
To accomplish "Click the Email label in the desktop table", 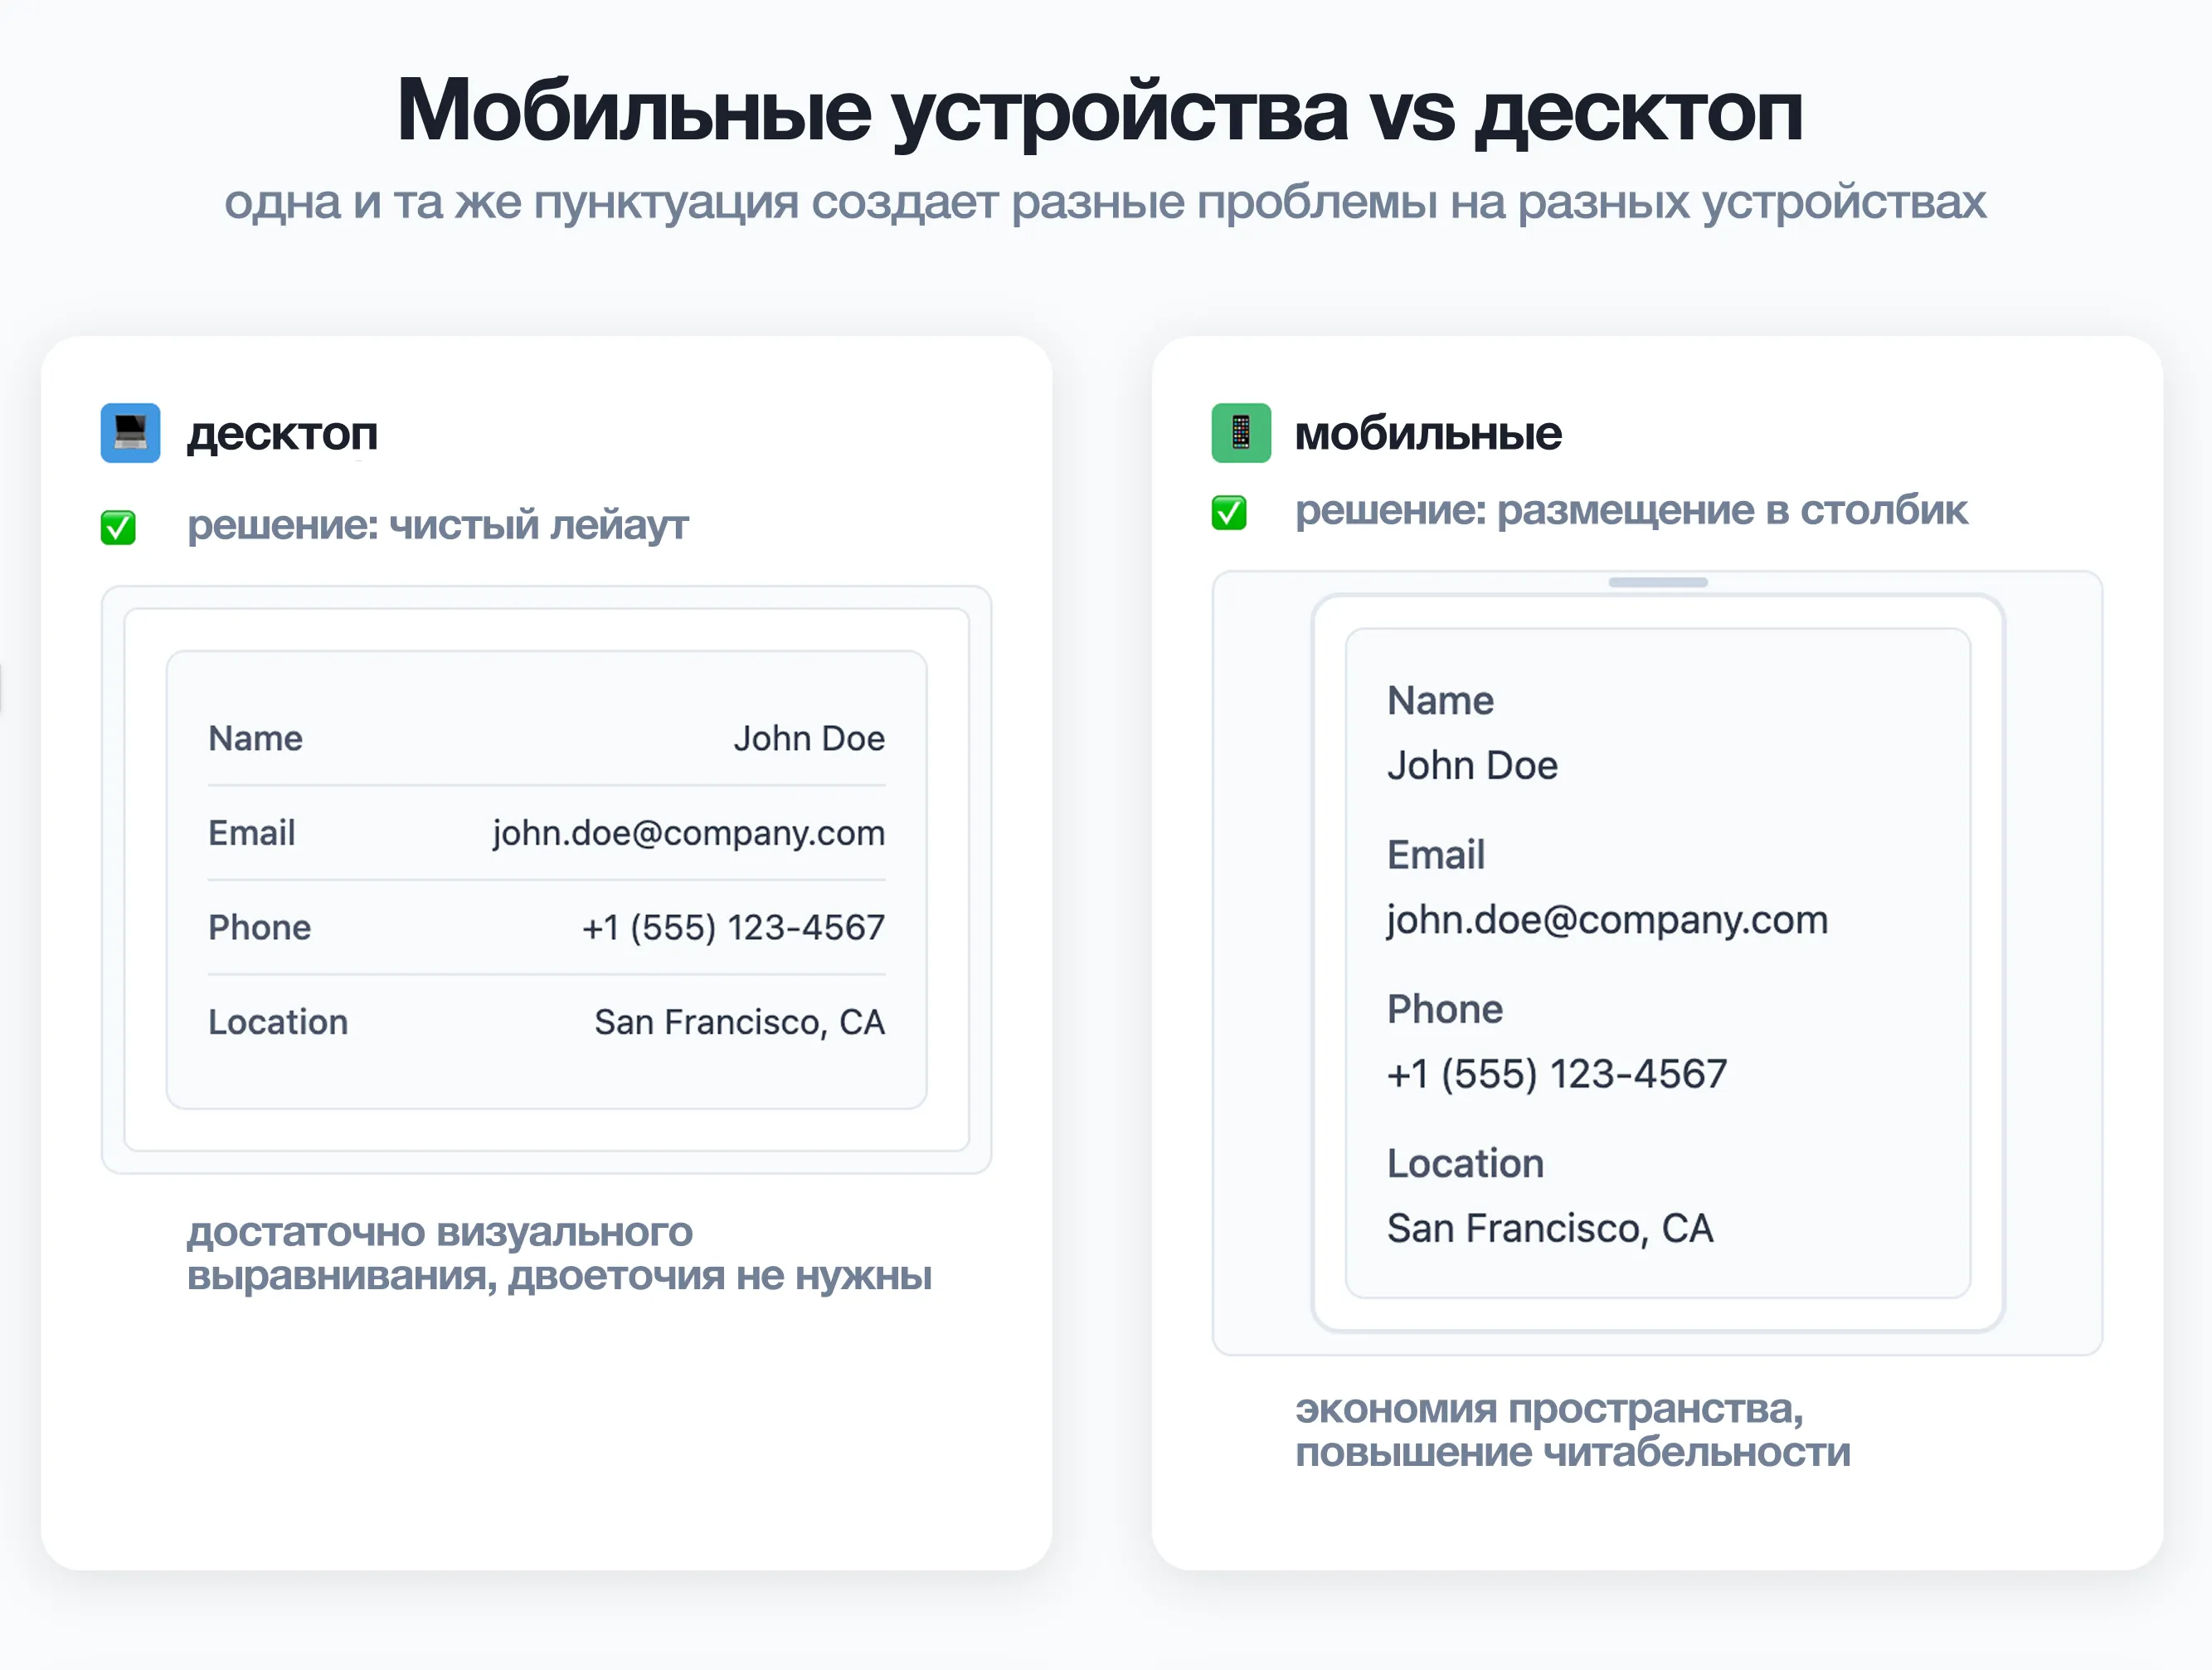I will (x=251, y=832).
